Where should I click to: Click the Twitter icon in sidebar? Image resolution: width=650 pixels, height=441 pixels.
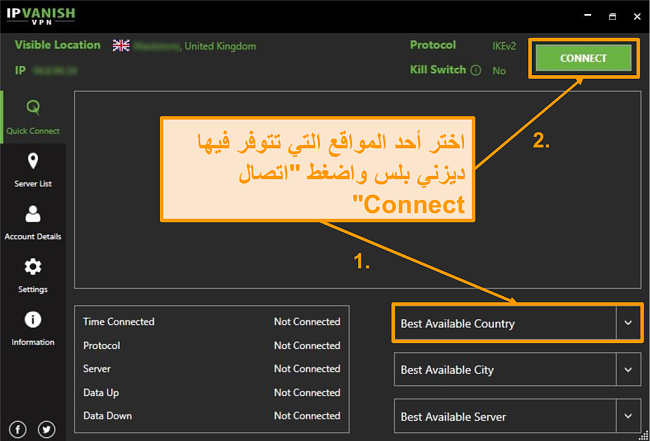pyautogui.click(x=46, y=429)
